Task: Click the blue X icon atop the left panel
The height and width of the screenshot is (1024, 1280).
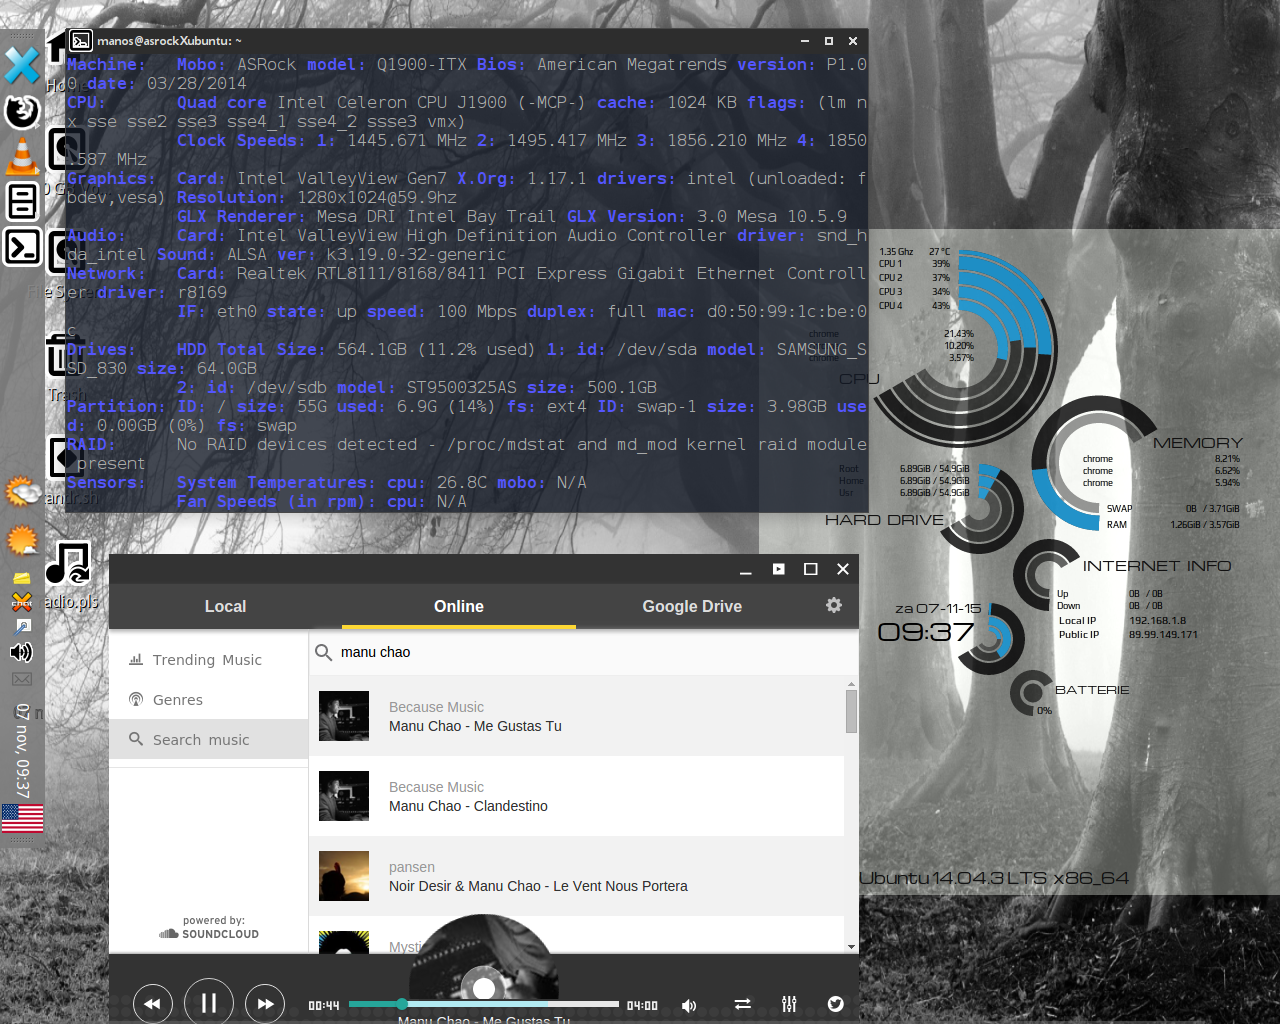Action: pyautogui.click(x=22, y=66)
